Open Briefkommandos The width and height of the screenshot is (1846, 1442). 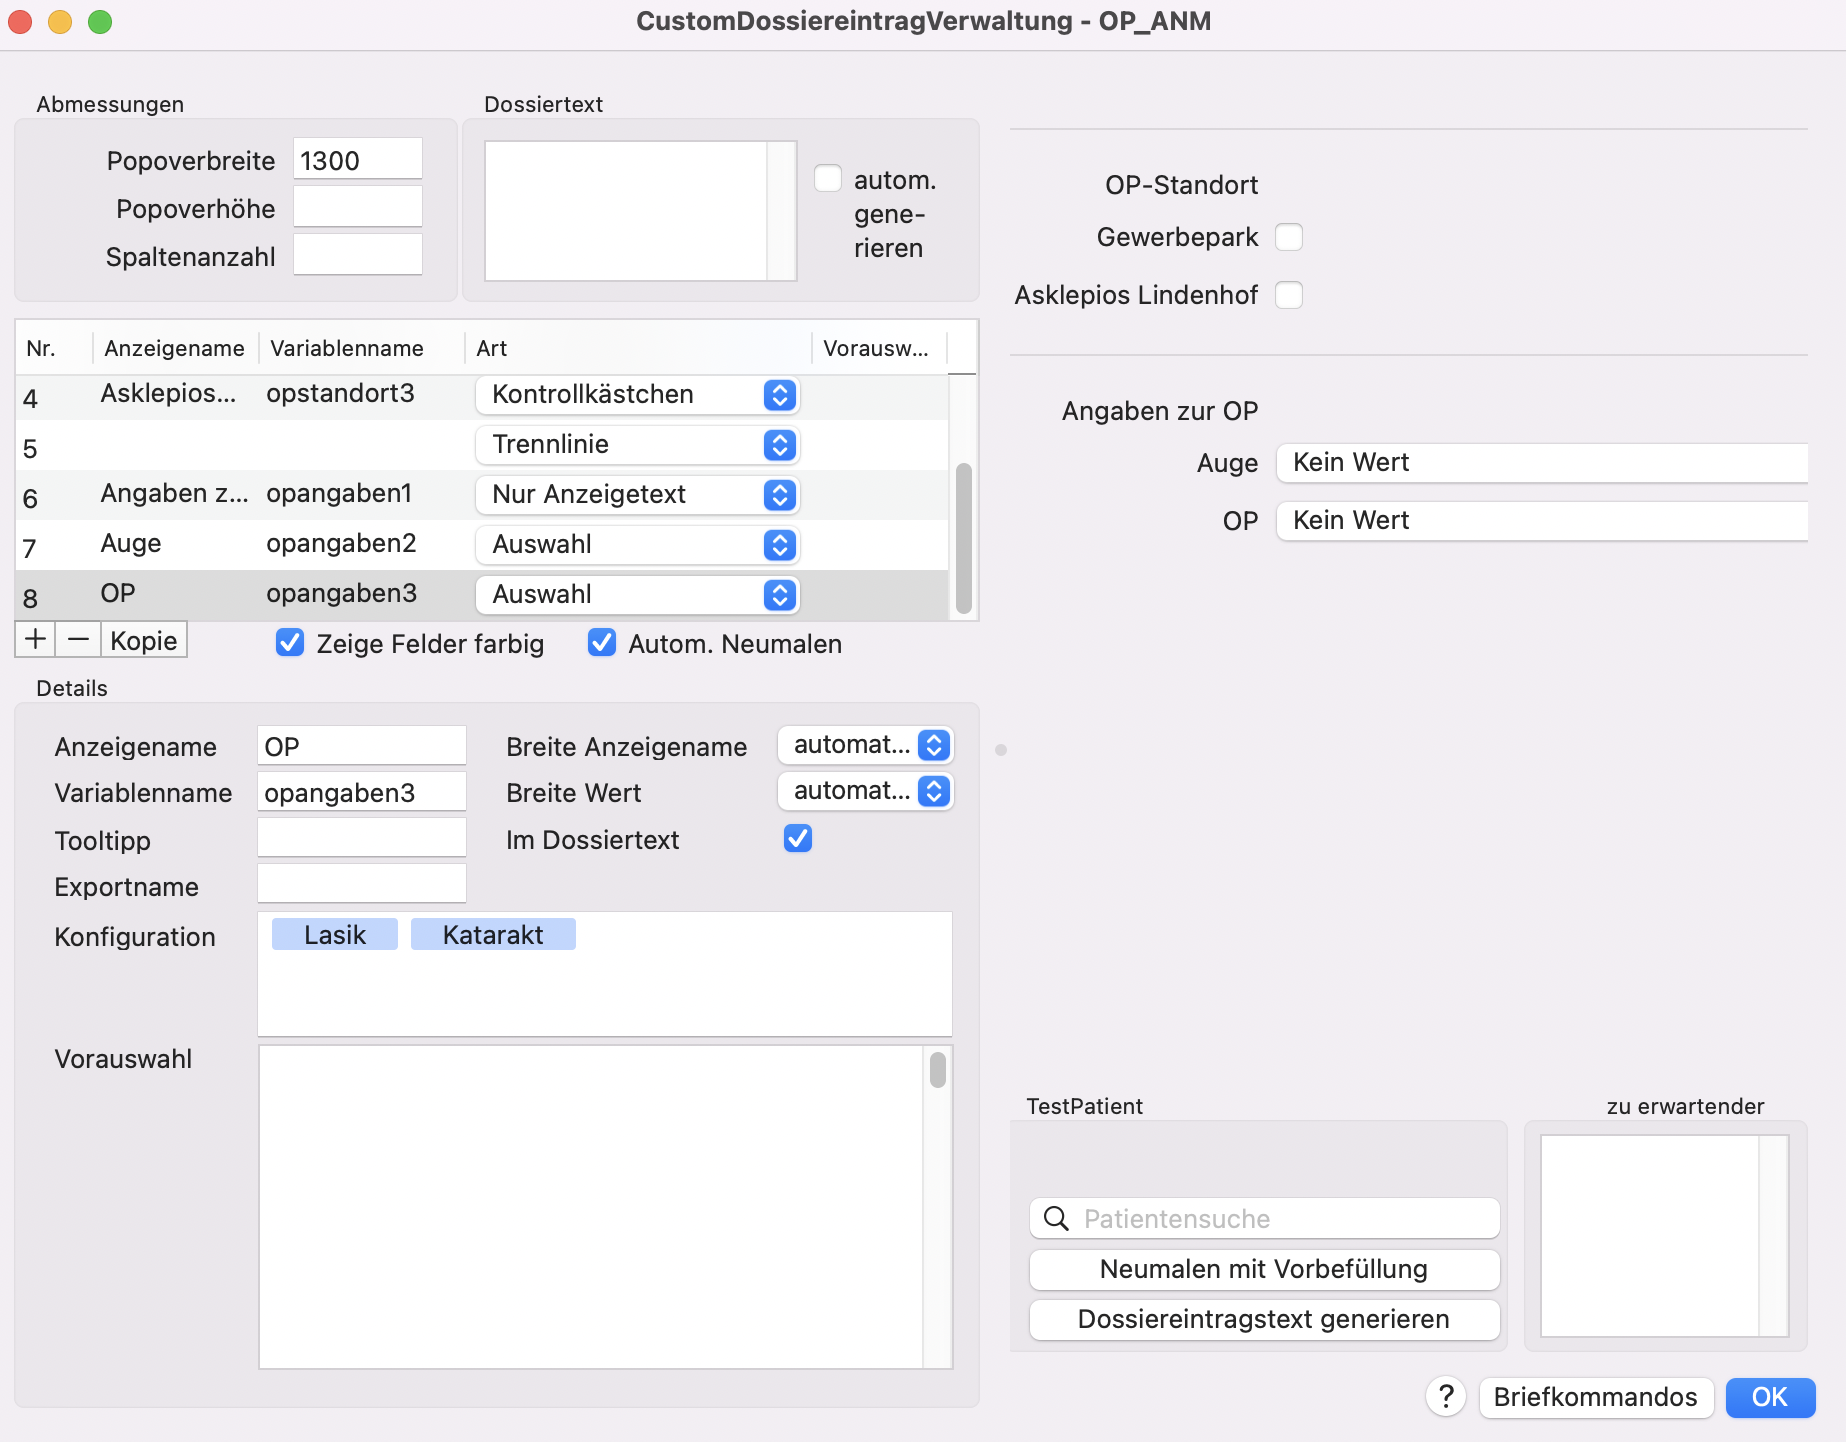[1595, 1397]
